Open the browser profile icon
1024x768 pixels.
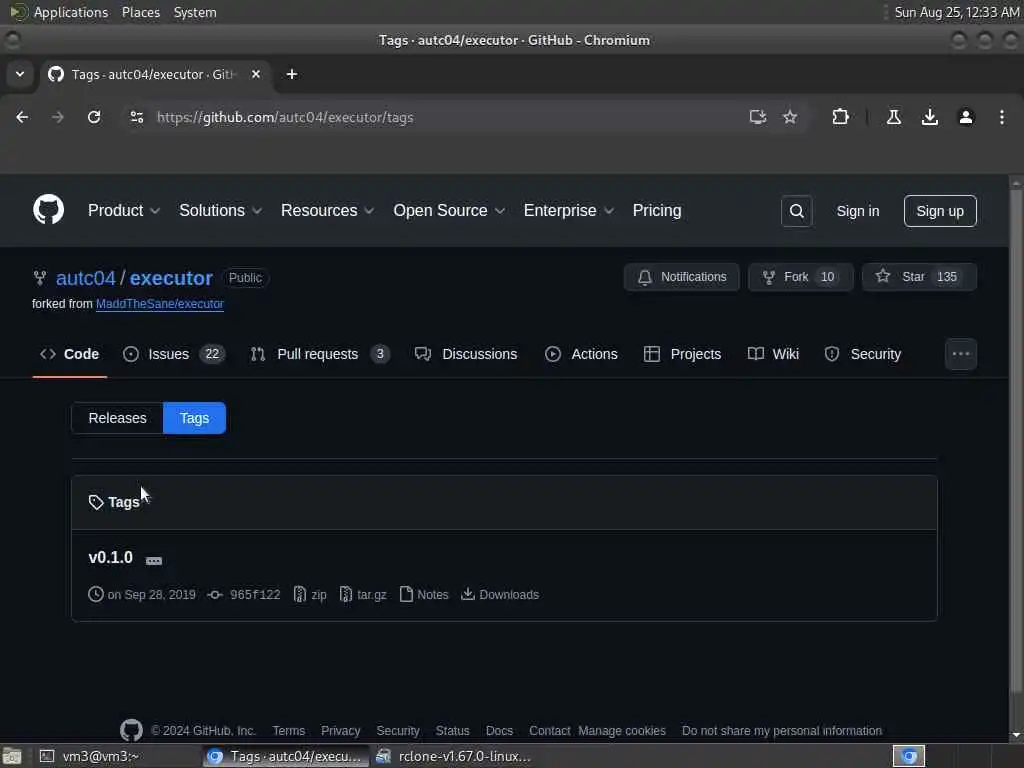click(966, 118)
